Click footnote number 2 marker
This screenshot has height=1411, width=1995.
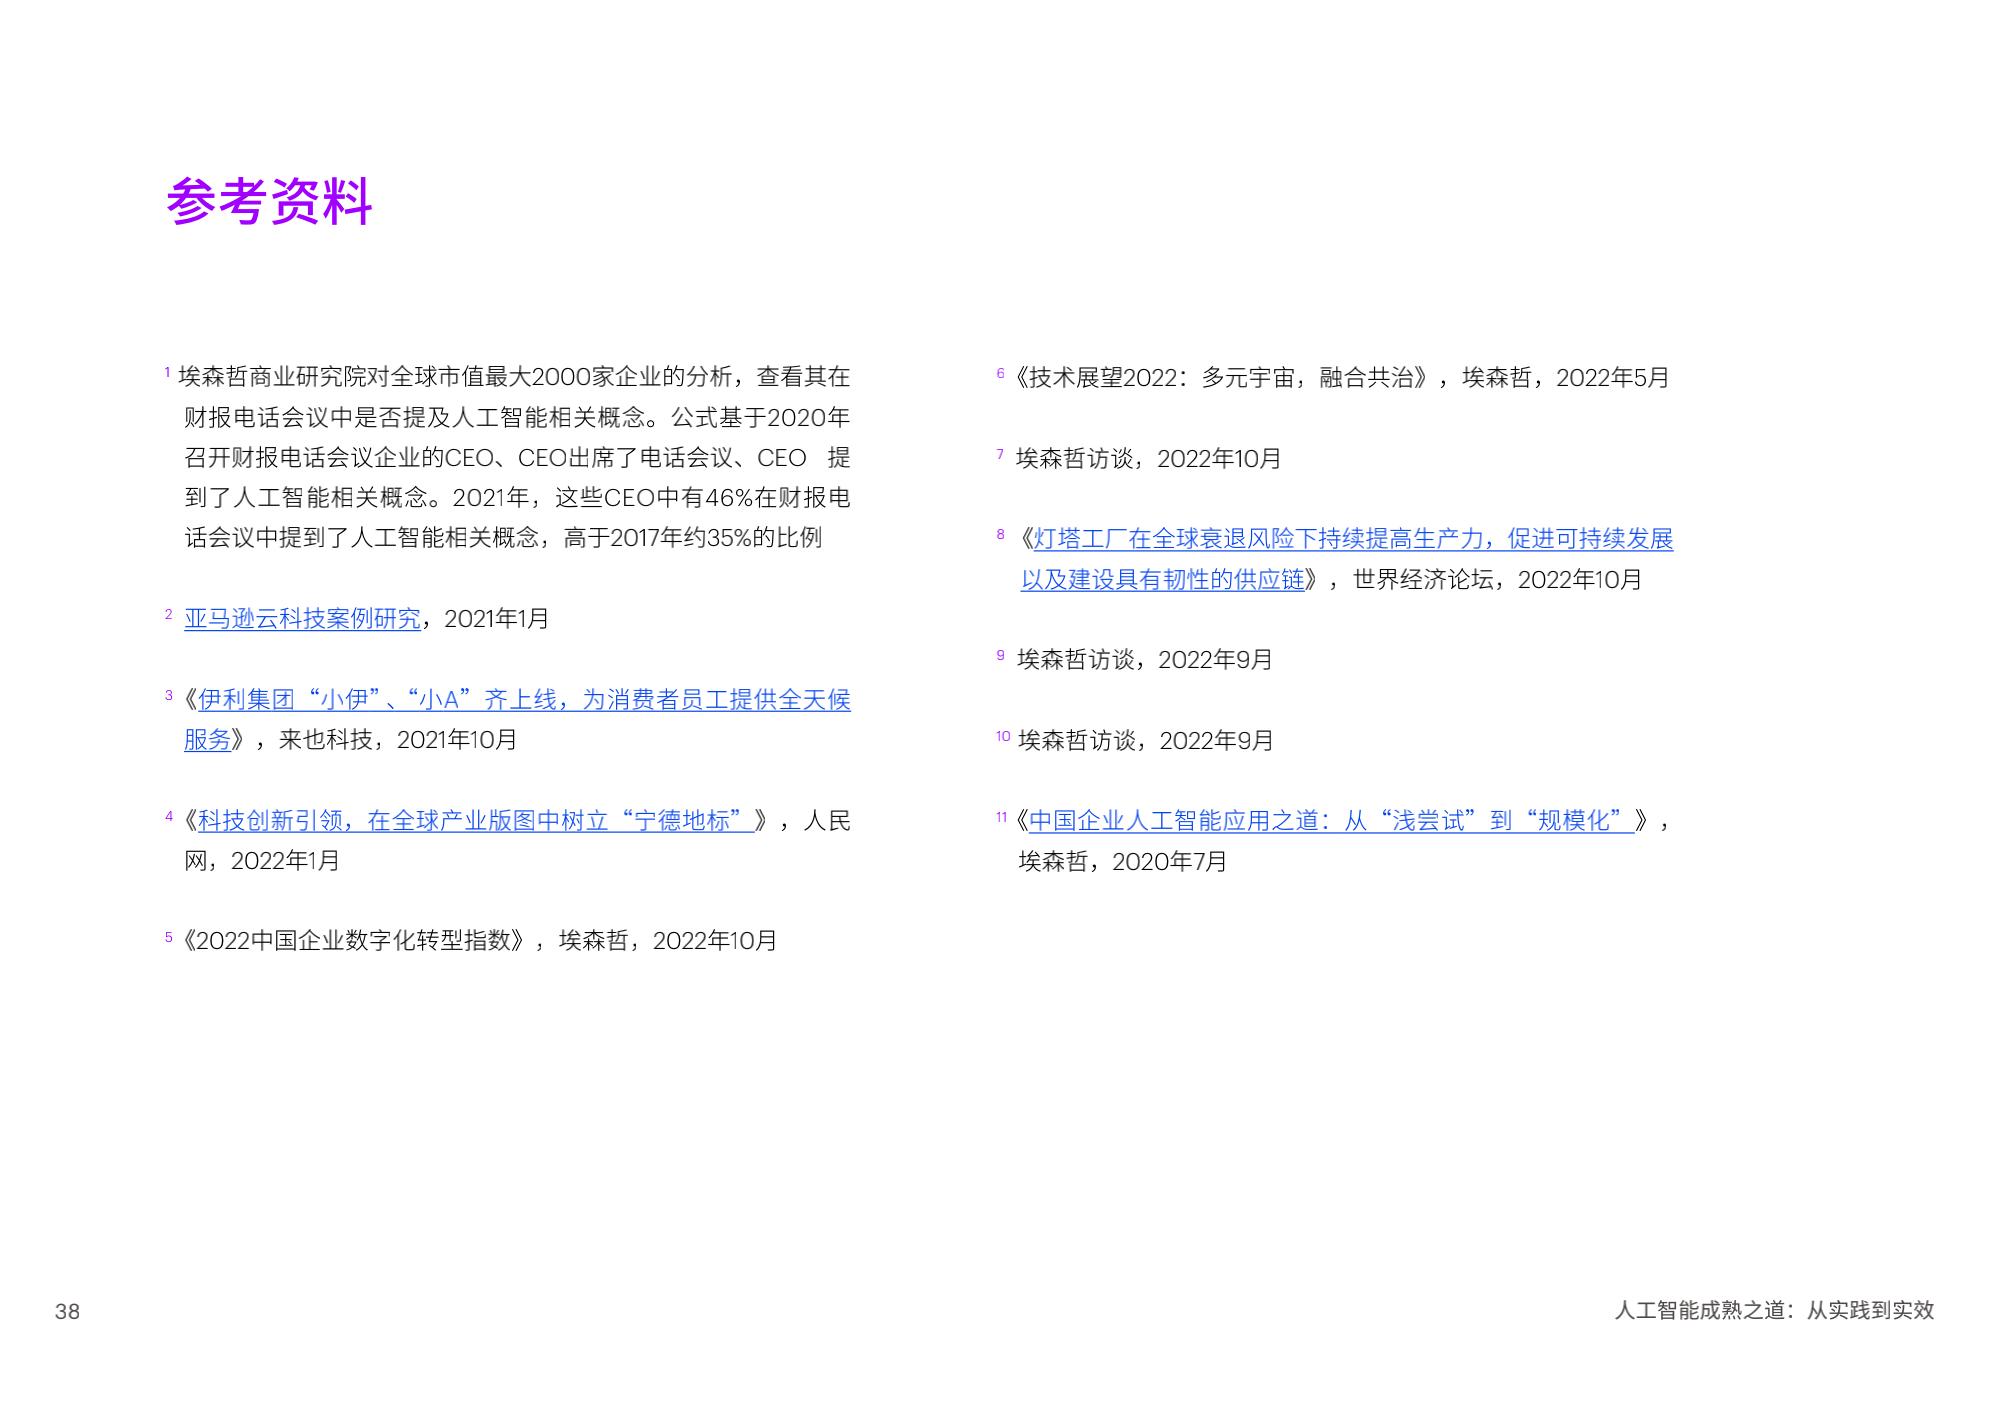click(168, 614)
